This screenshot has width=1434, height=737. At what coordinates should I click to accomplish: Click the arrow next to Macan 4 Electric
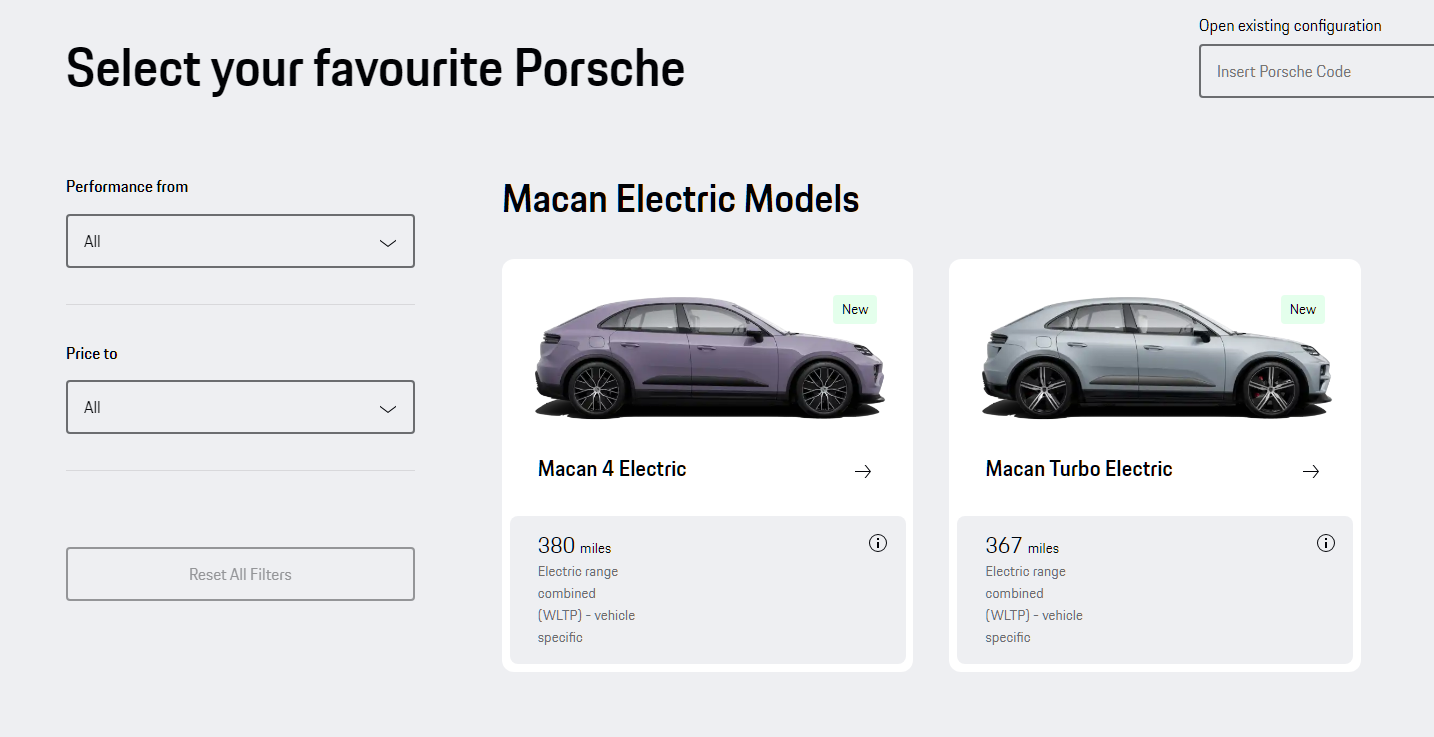point(862,470)
